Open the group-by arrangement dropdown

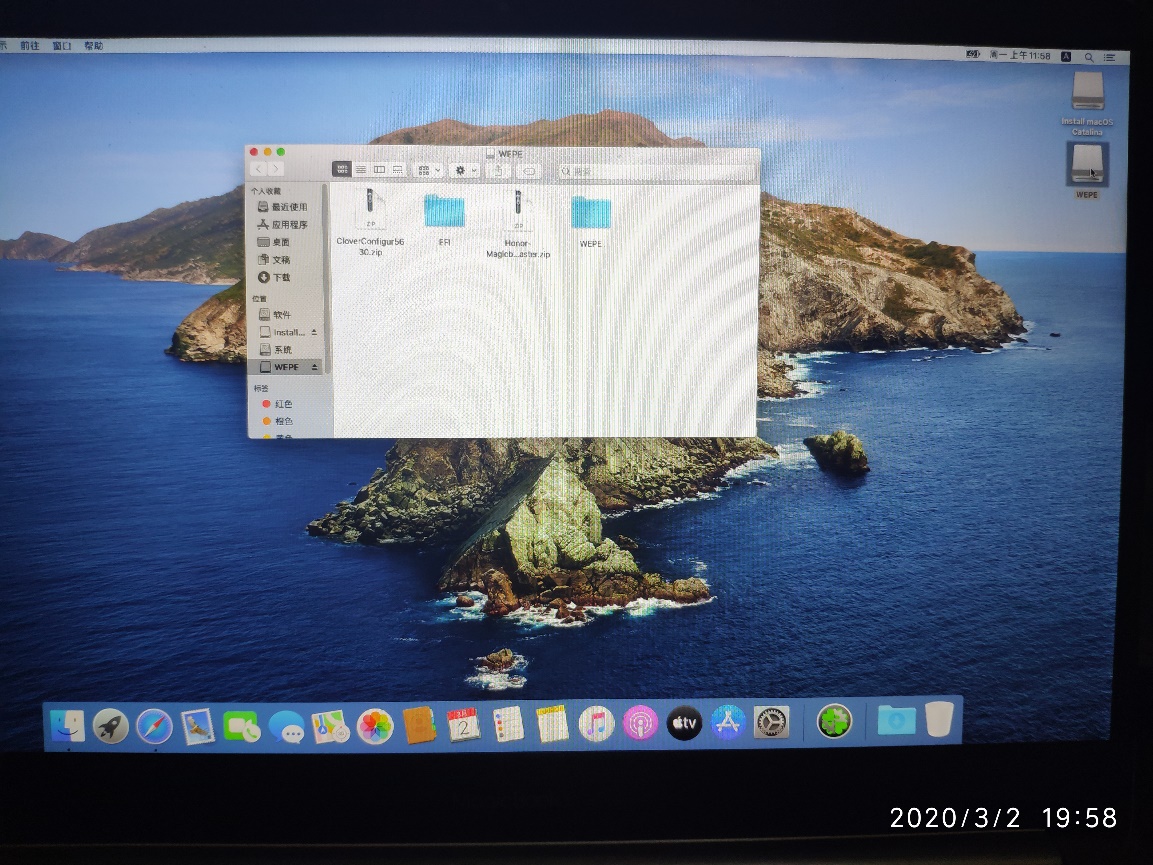pyautogui.click(x=429, y=170)
